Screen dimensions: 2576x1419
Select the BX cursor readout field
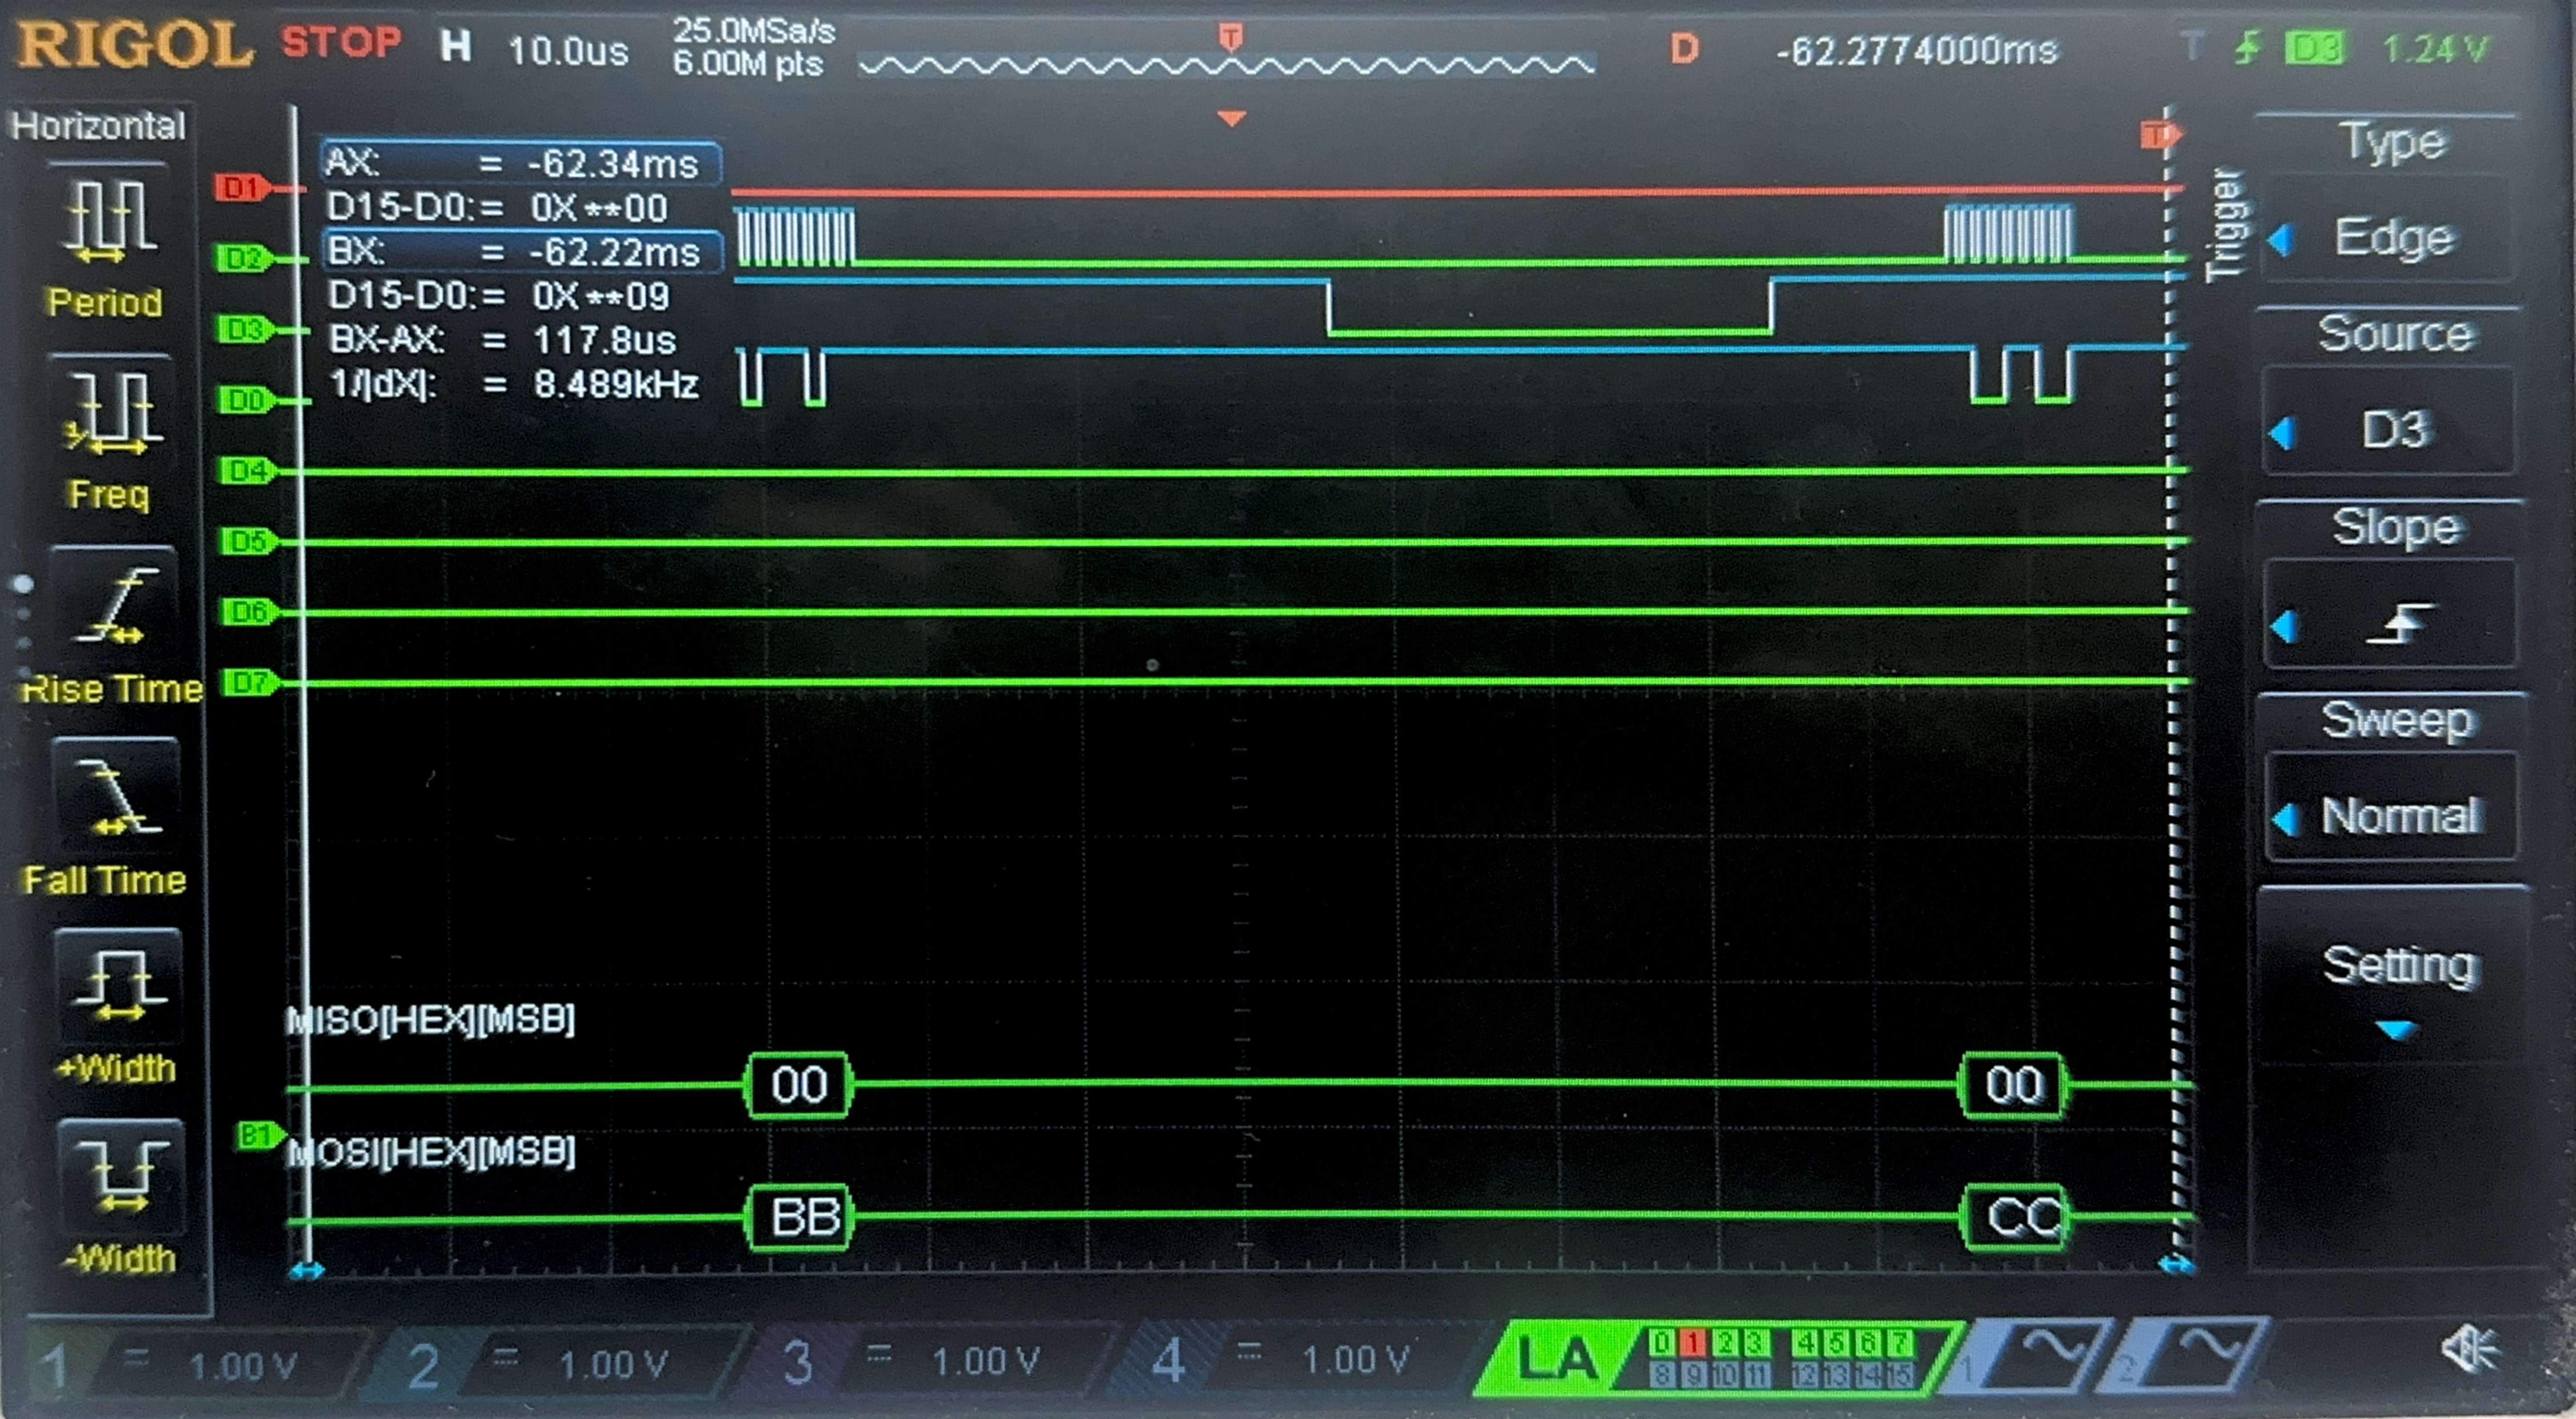522,251
